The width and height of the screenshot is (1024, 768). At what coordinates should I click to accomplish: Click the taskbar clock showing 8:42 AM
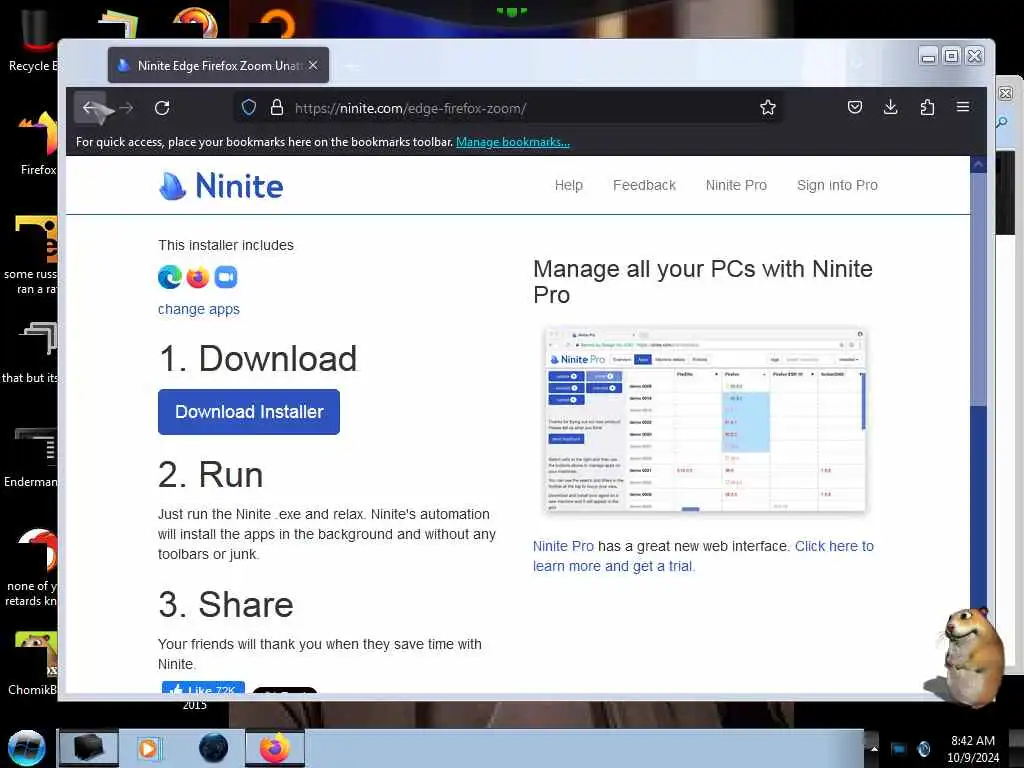pos(972,749)
